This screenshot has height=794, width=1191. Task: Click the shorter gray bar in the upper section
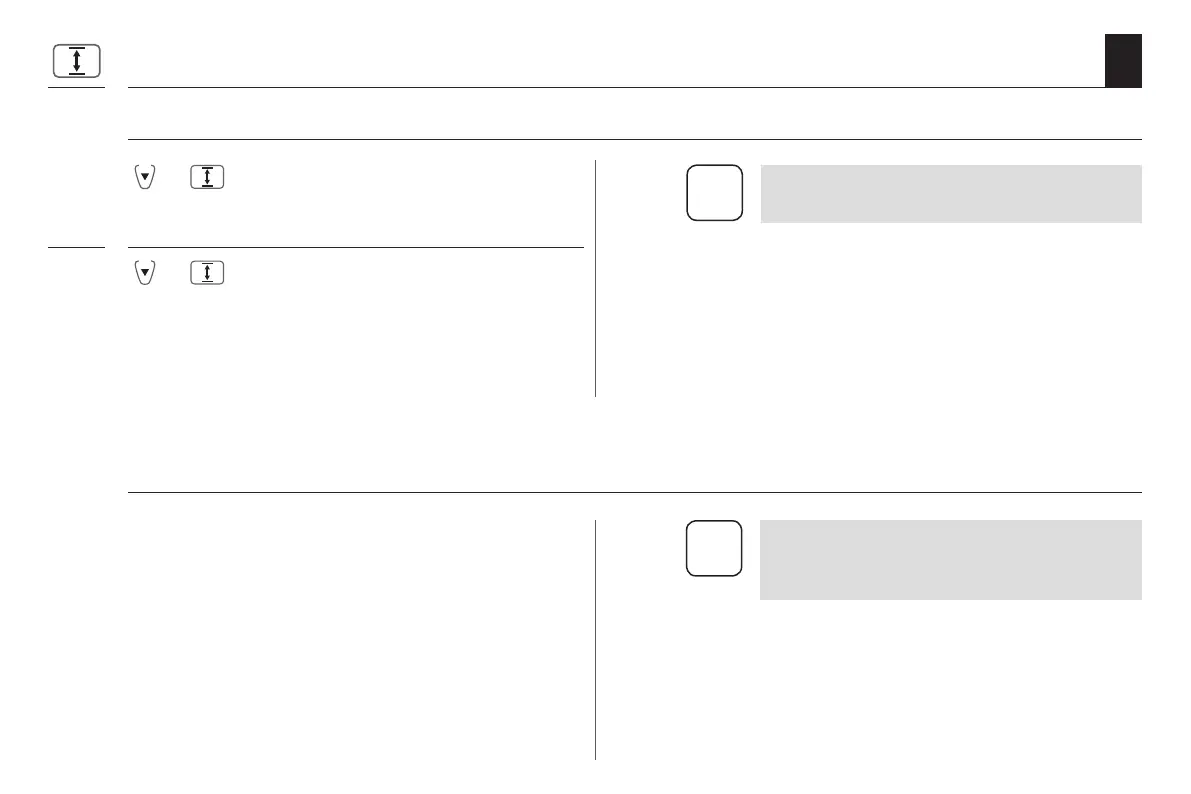(x=950, y=193)
